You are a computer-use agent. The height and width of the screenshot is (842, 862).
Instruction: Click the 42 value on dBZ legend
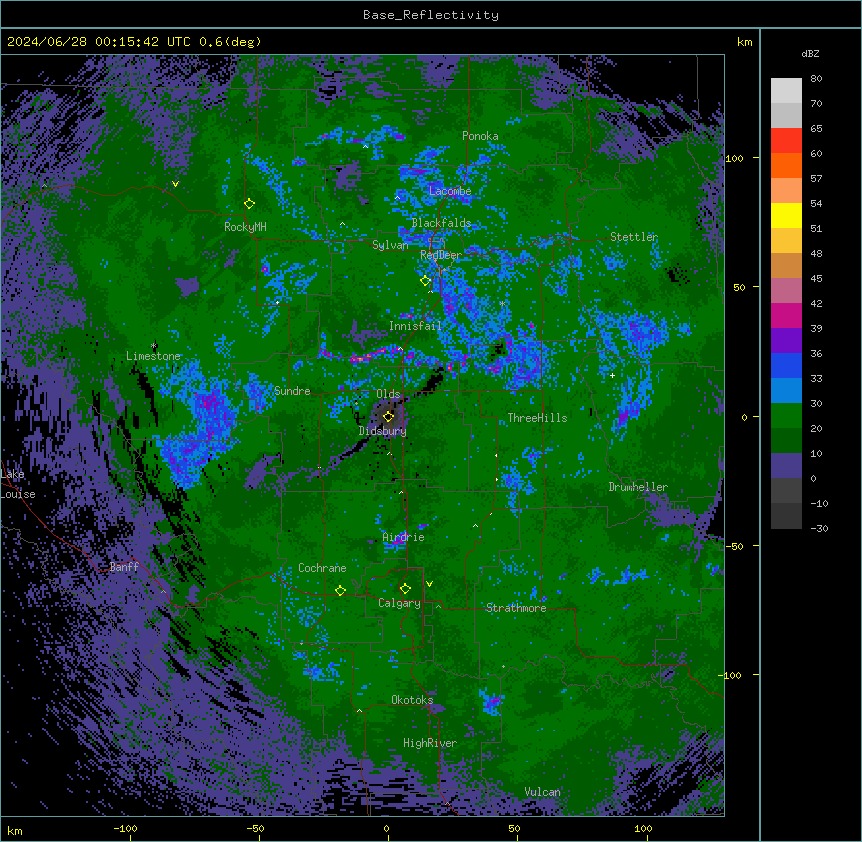click(816, 303)
